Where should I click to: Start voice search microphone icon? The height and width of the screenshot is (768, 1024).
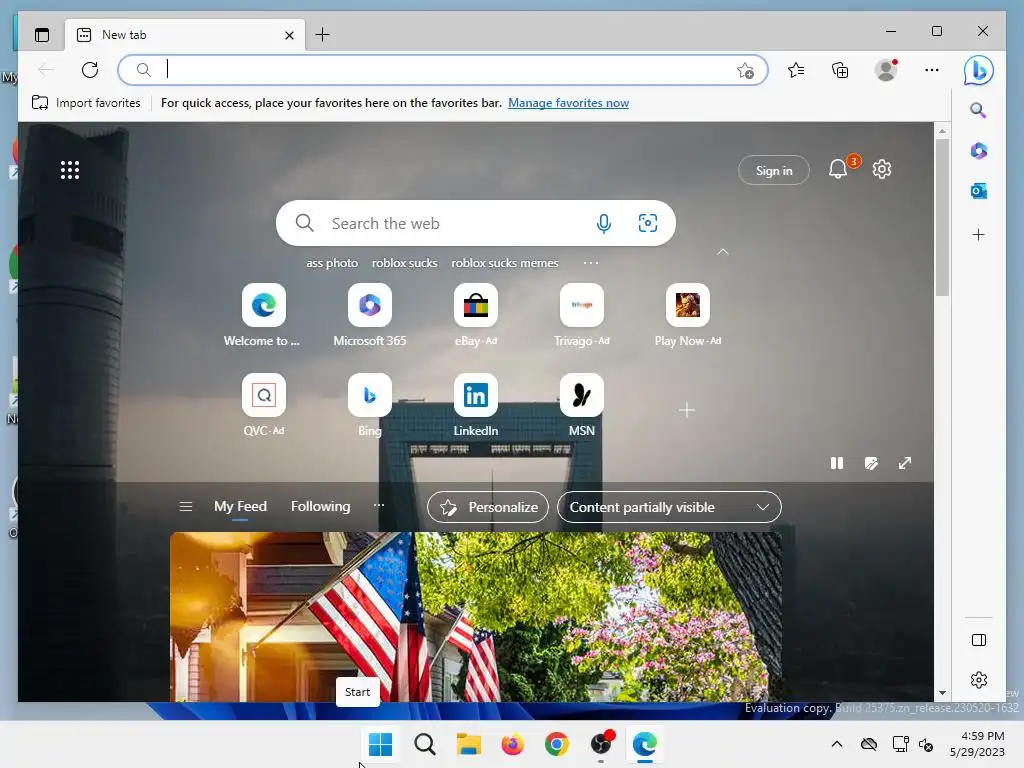tap(604, 223)
